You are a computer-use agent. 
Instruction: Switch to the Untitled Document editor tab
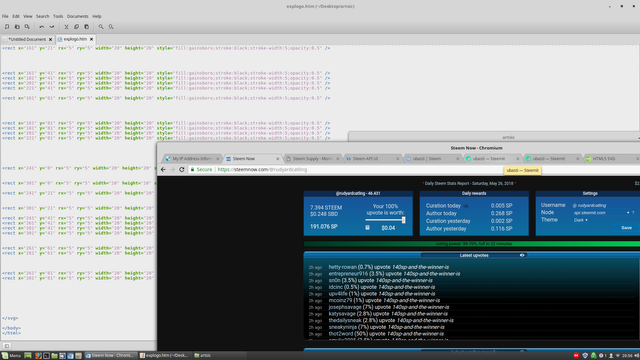pos(27,40)
